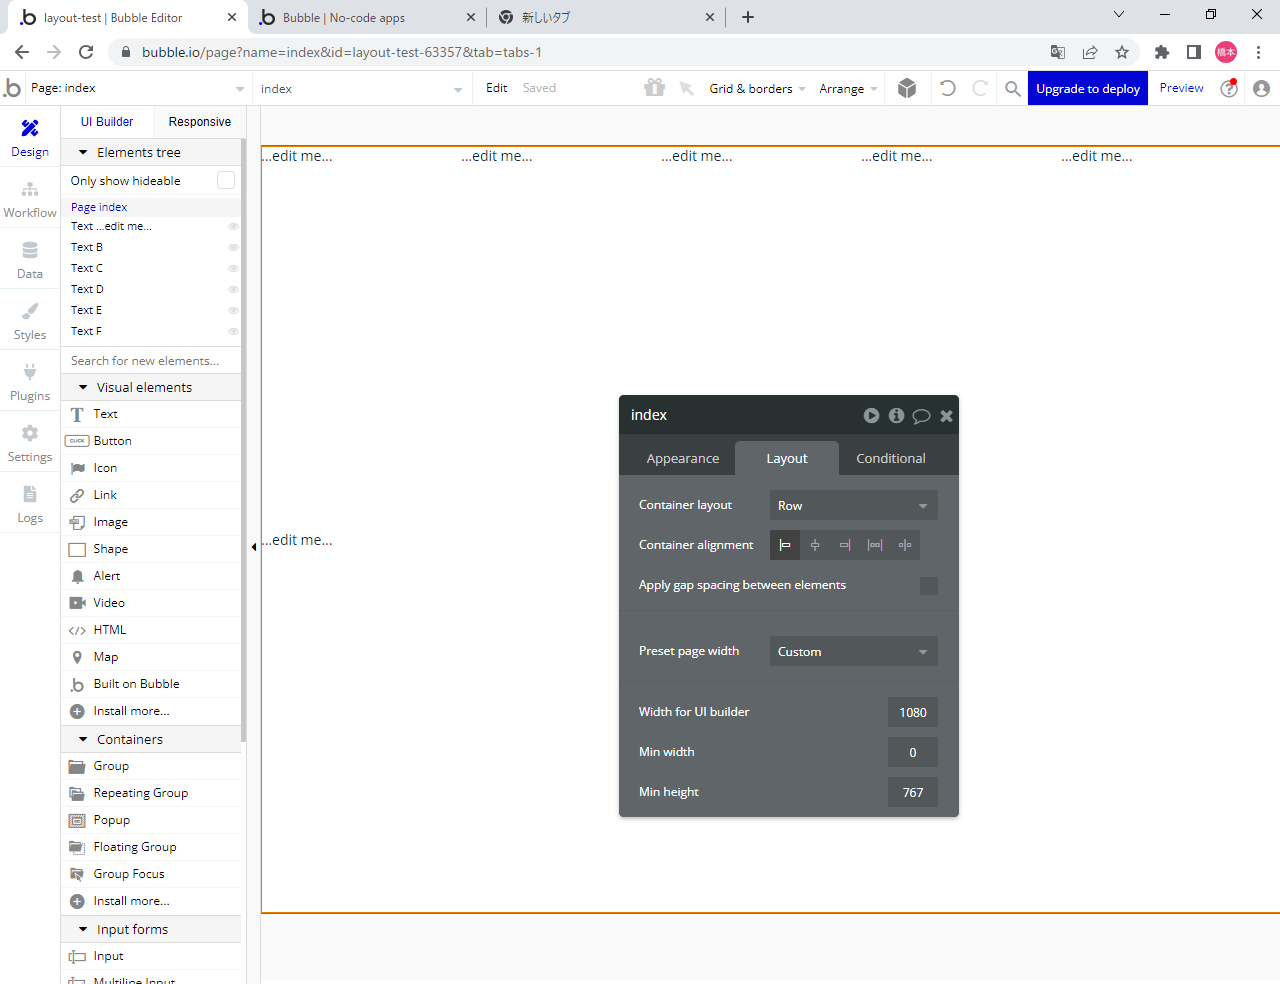Open the Preset page width dropdown
Viewport: 1280px width, 984px height.
(x=853, y=652)
